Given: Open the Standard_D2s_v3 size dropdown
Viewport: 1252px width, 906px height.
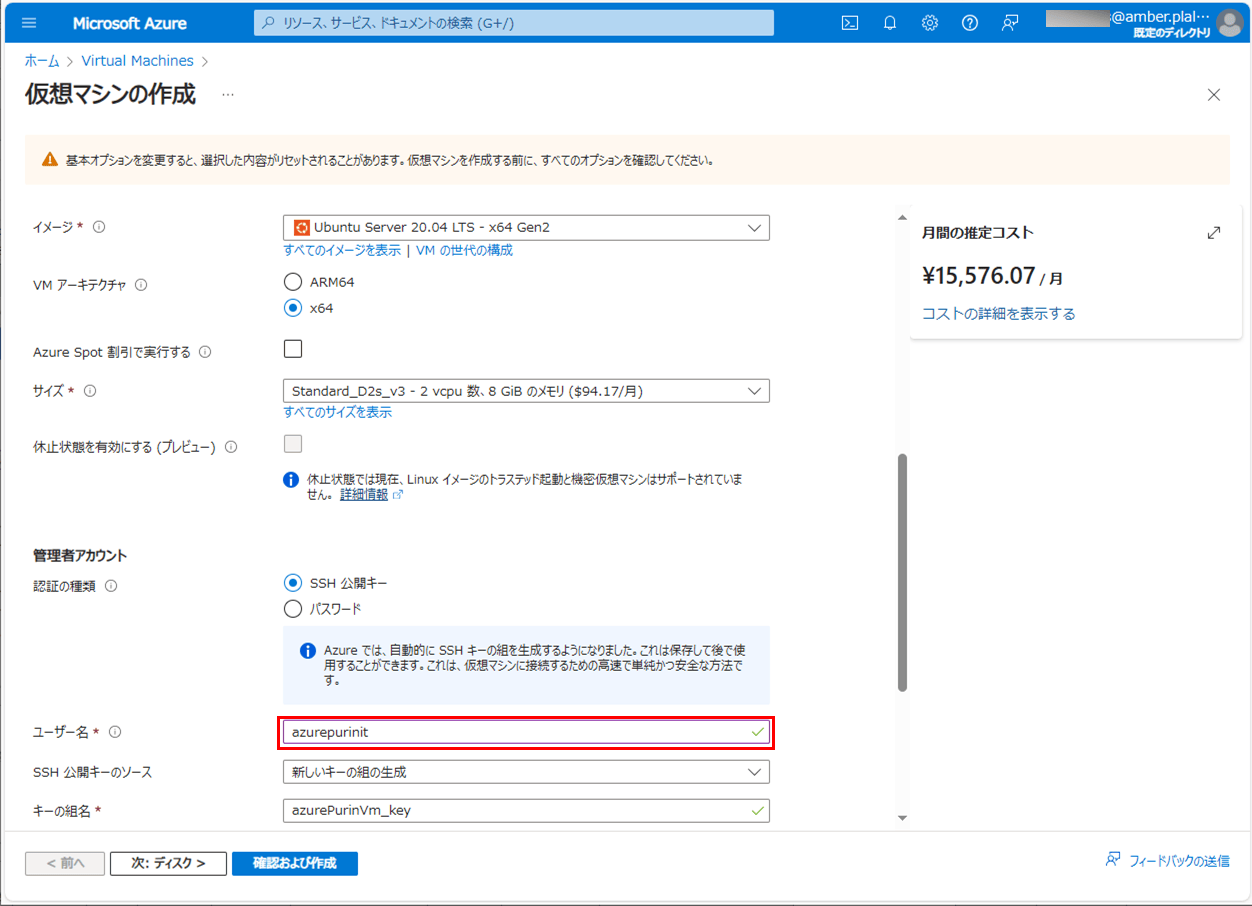Looking at the screenshot, I should pos(526,391).
